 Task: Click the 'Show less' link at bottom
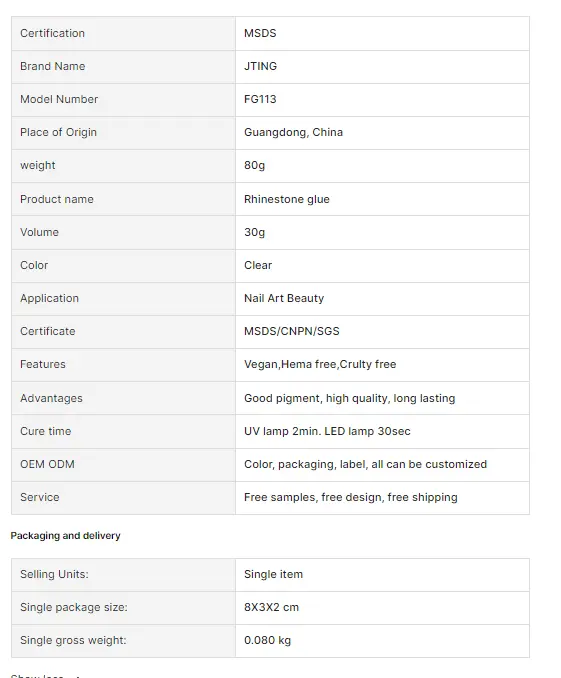pos(37,675)
